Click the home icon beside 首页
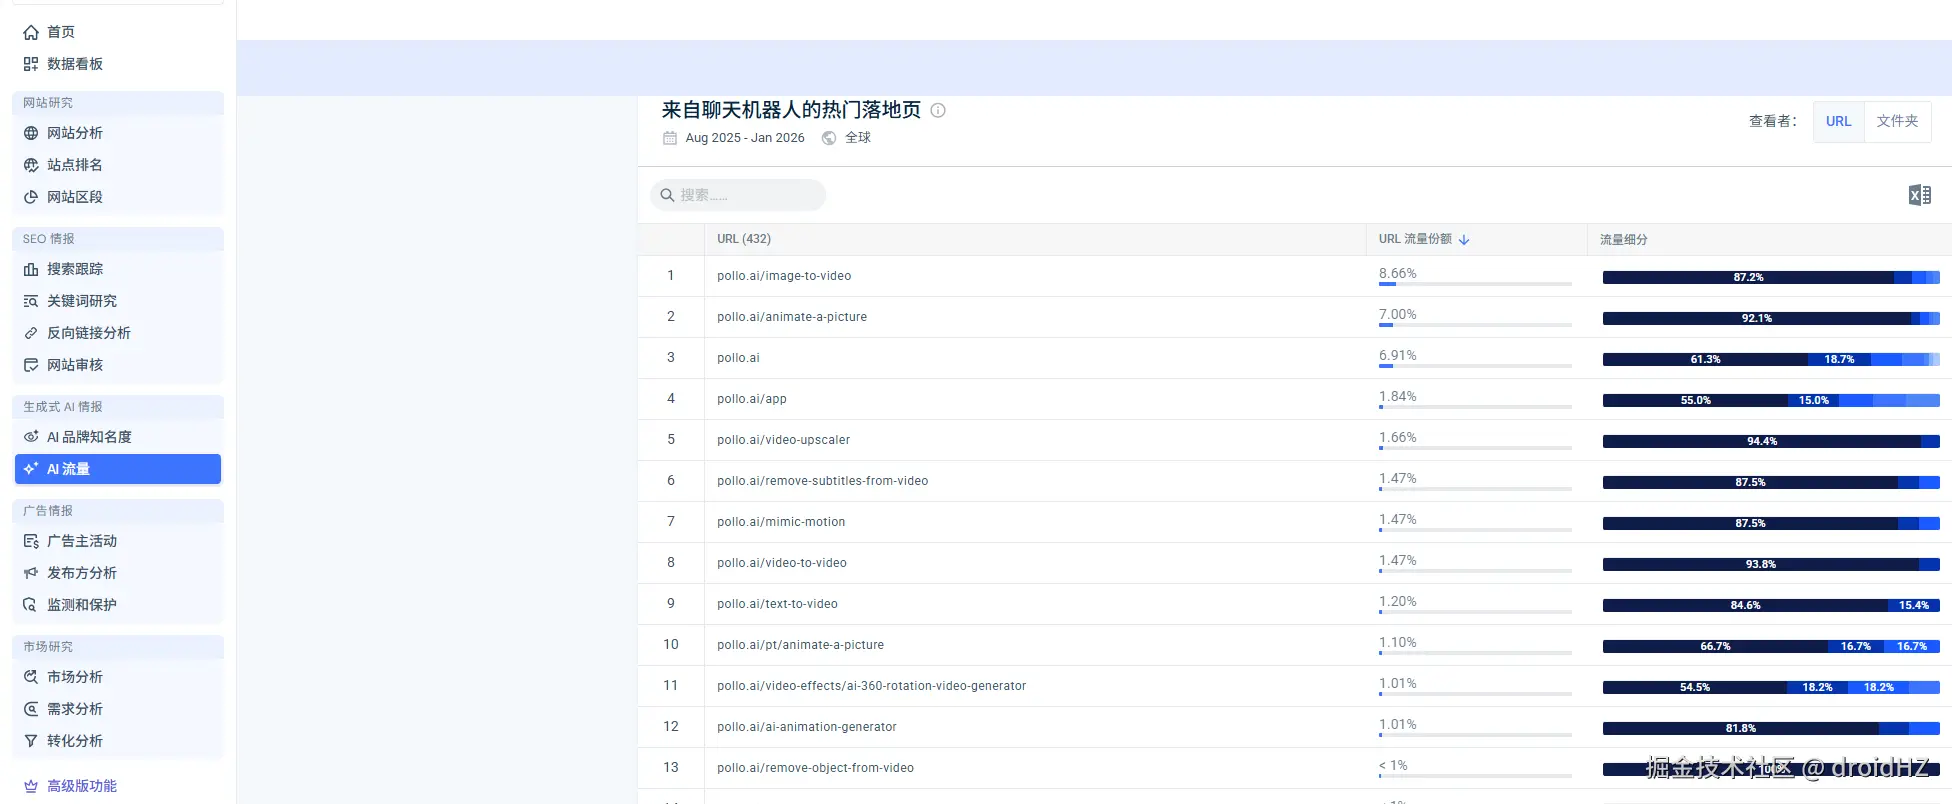 point(31,32)
